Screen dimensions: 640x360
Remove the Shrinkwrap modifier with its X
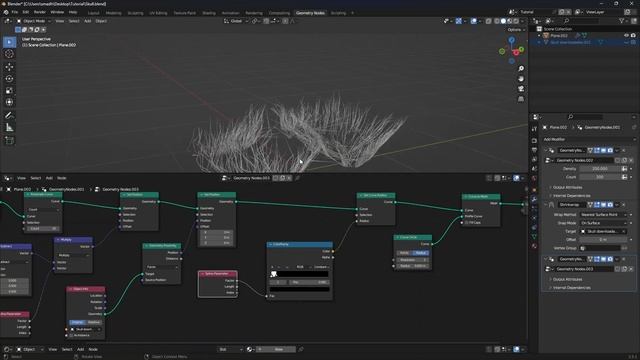click(x=624, y=204)
